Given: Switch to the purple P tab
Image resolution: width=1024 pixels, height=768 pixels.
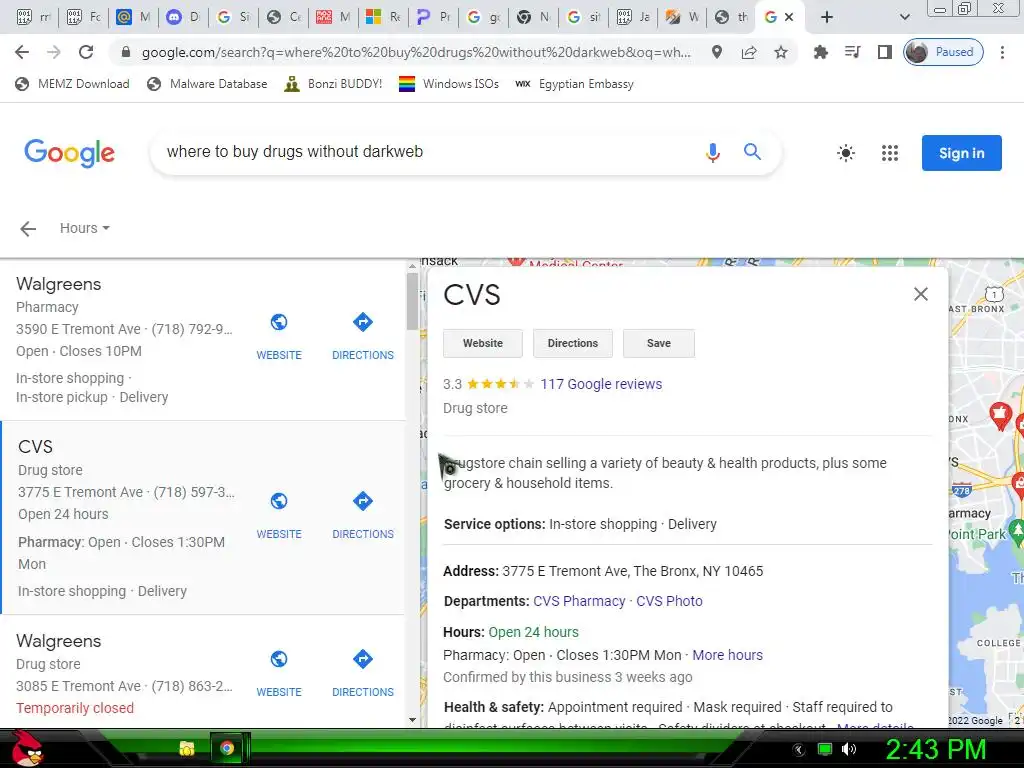Looking at the screenshot, I should point(432,18).
